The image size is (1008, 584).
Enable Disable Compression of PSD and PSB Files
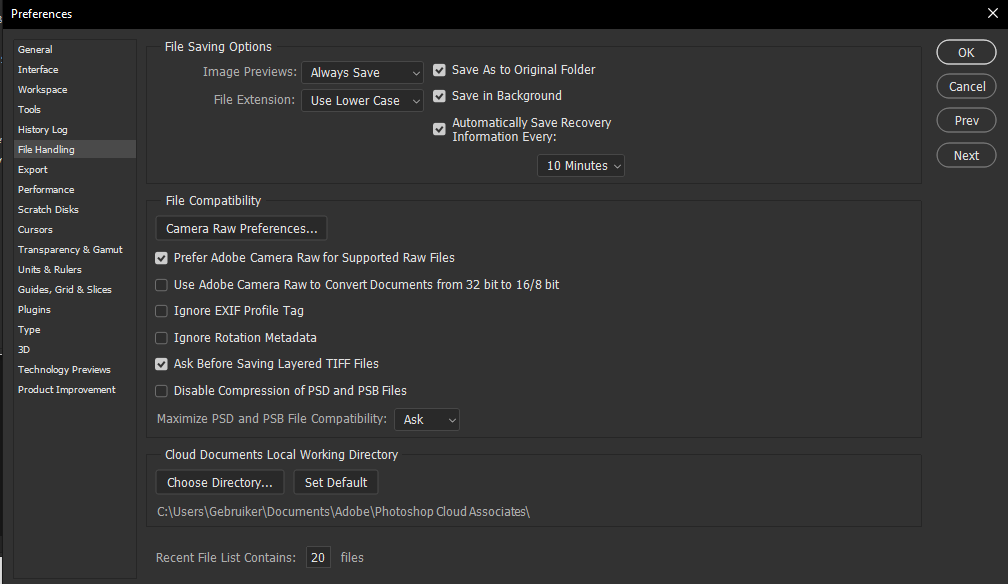point(161,391)
